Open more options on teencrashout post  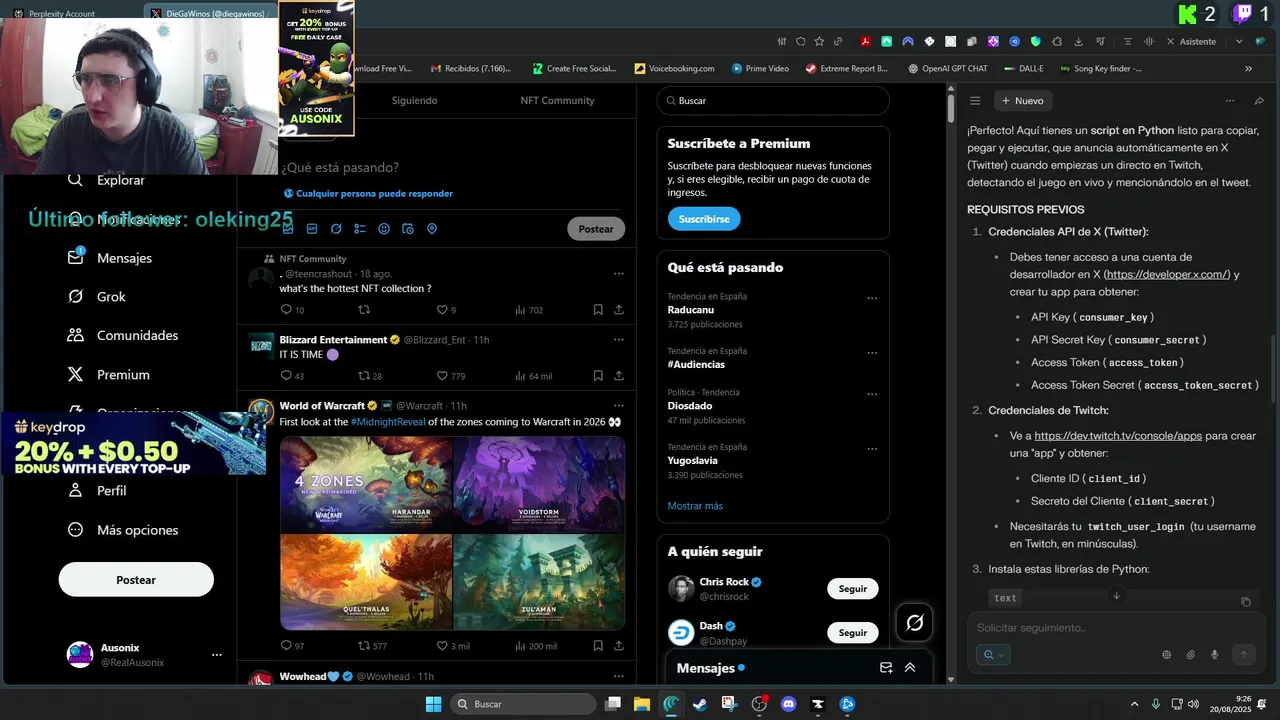pyautogui.click(x=619, y=274)
